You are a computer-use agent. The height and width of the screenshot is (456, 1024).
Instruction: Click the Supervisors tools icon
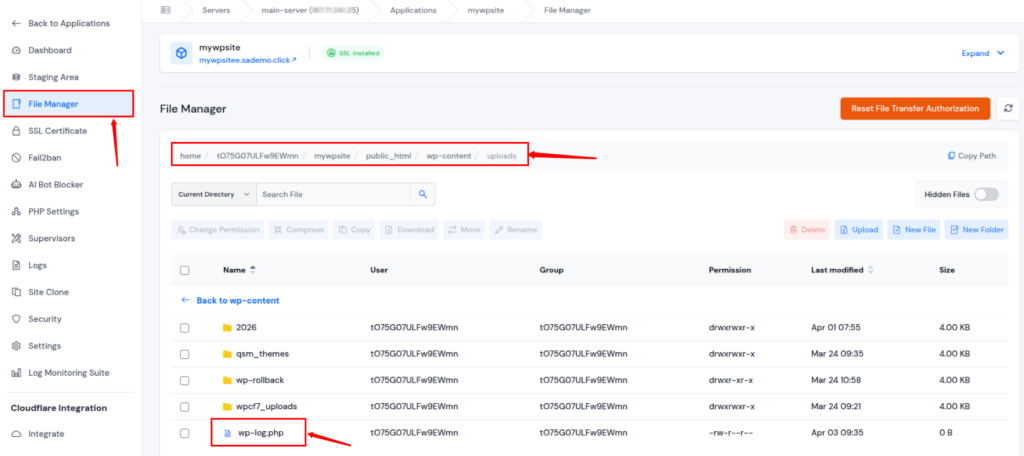point(16,238)
